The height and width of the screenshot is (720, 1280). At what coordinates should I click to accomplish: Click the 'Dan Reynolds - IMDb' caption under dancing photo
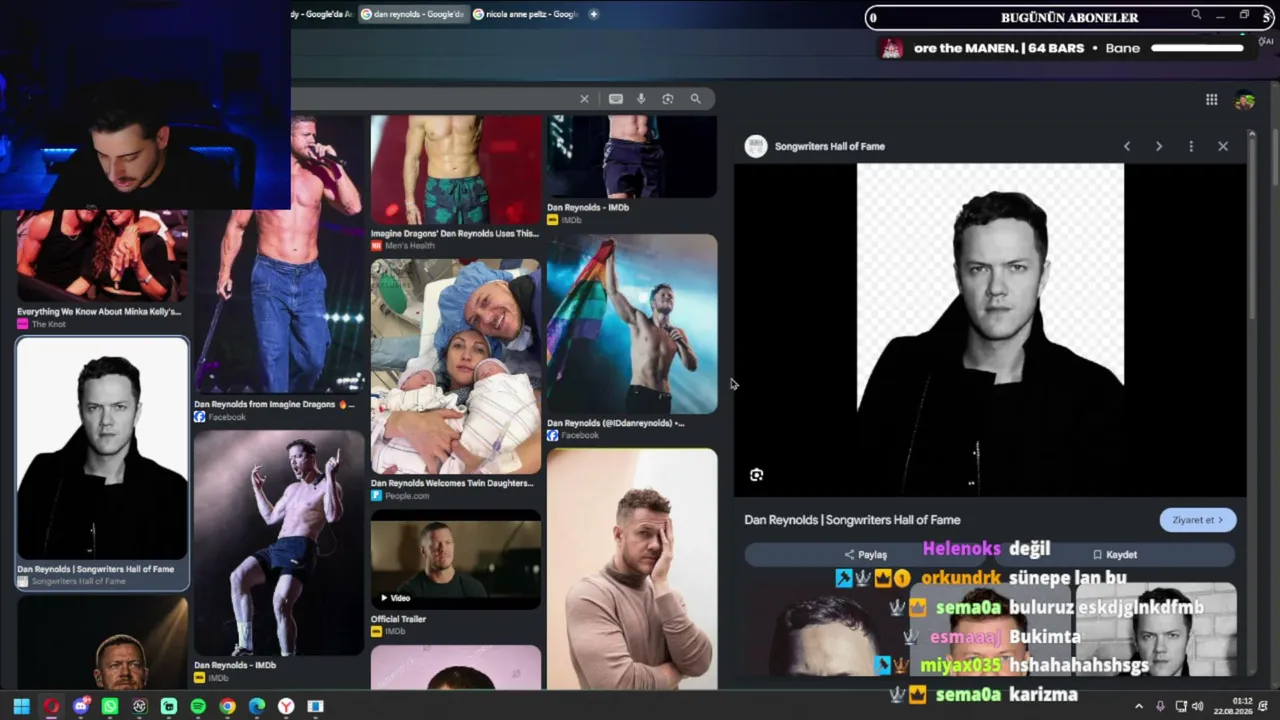tap(235, 665)
